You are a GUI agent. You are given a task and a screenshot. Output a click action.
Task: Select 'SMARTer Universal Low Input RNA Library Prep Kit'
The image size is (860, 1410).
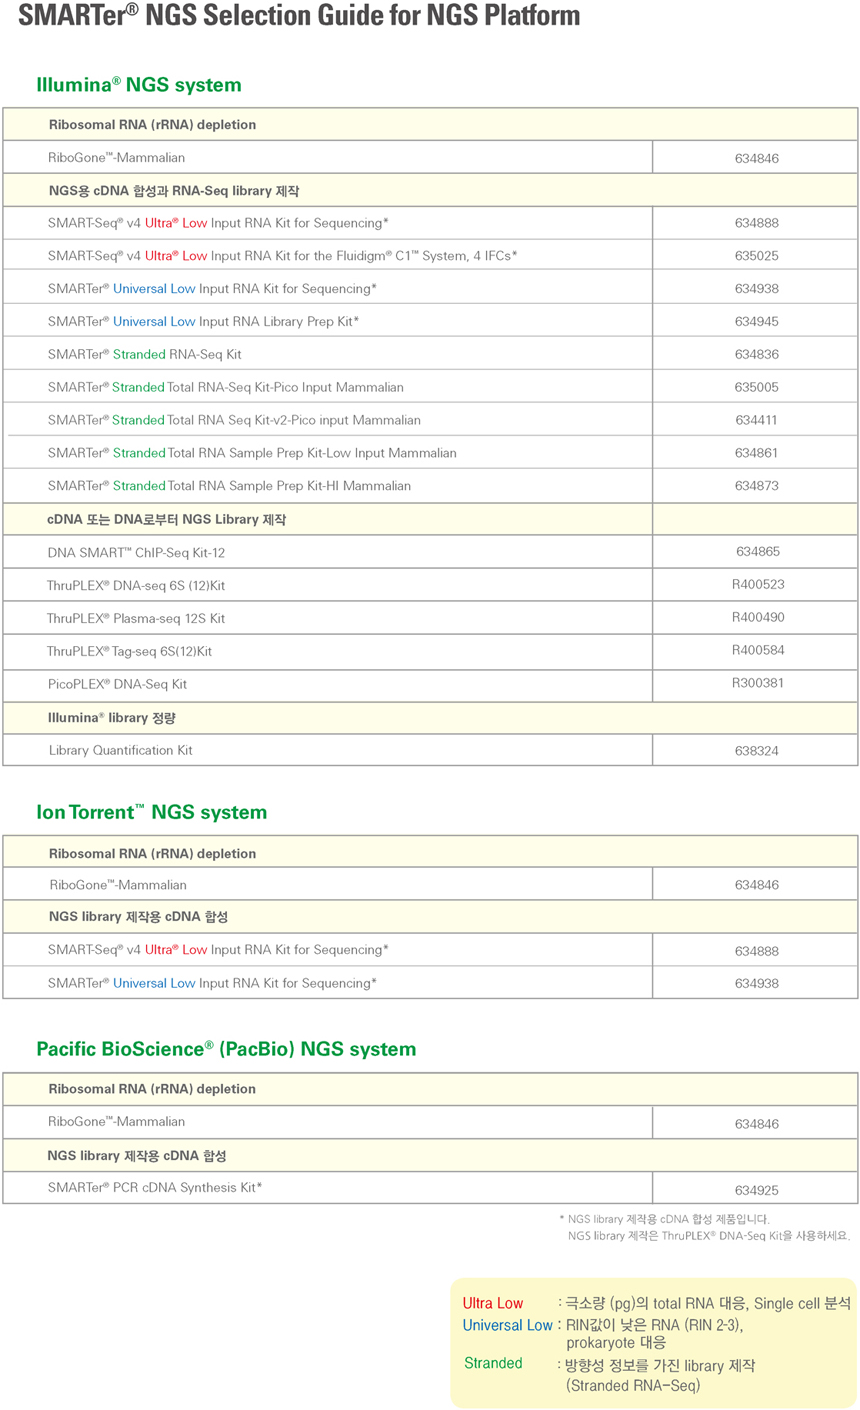point(203,322)
